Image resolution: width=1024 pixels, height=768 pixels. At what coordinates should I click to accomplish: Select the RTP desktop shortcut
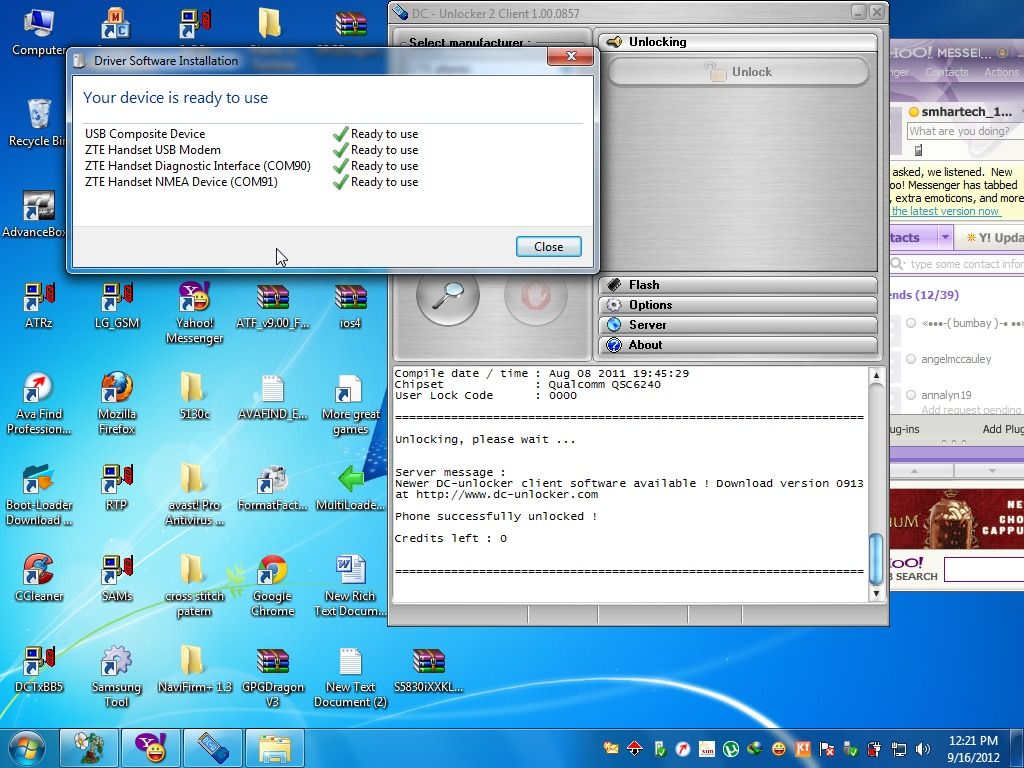117,487
